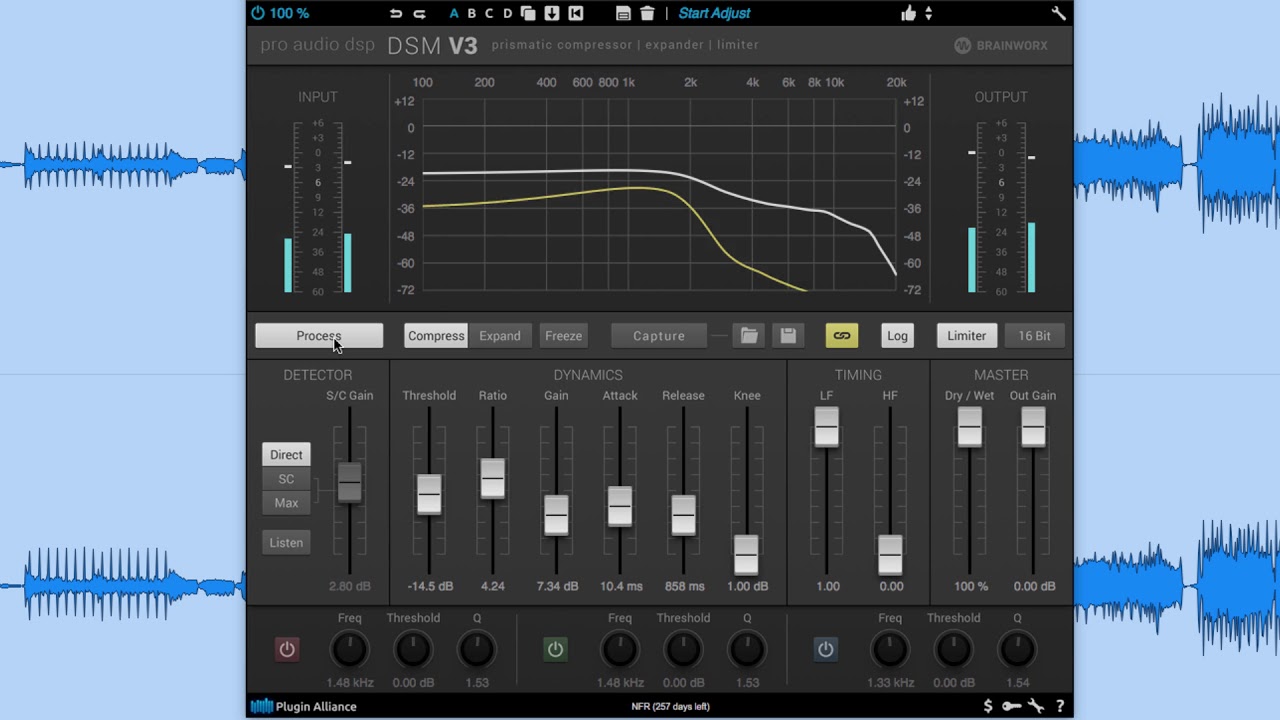Switch to Expand mode
Image resolution: width=1280 pixels, height=720 pixels.
500,336
